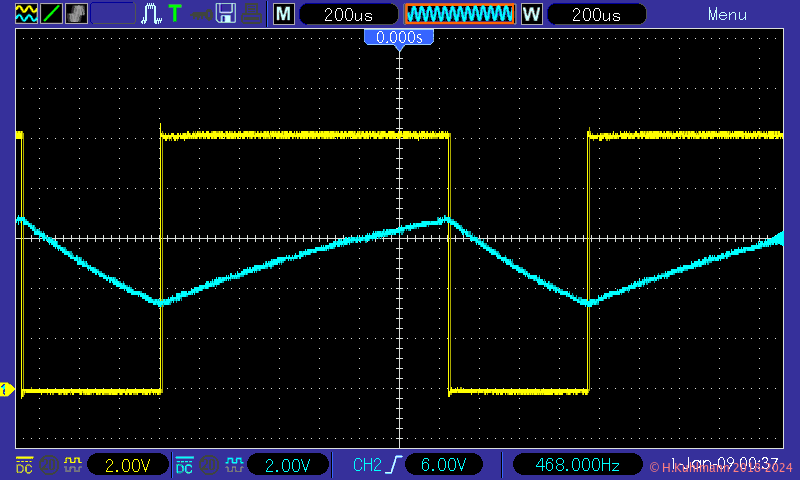Open the window timebase 200us field

tap(597, 15)
